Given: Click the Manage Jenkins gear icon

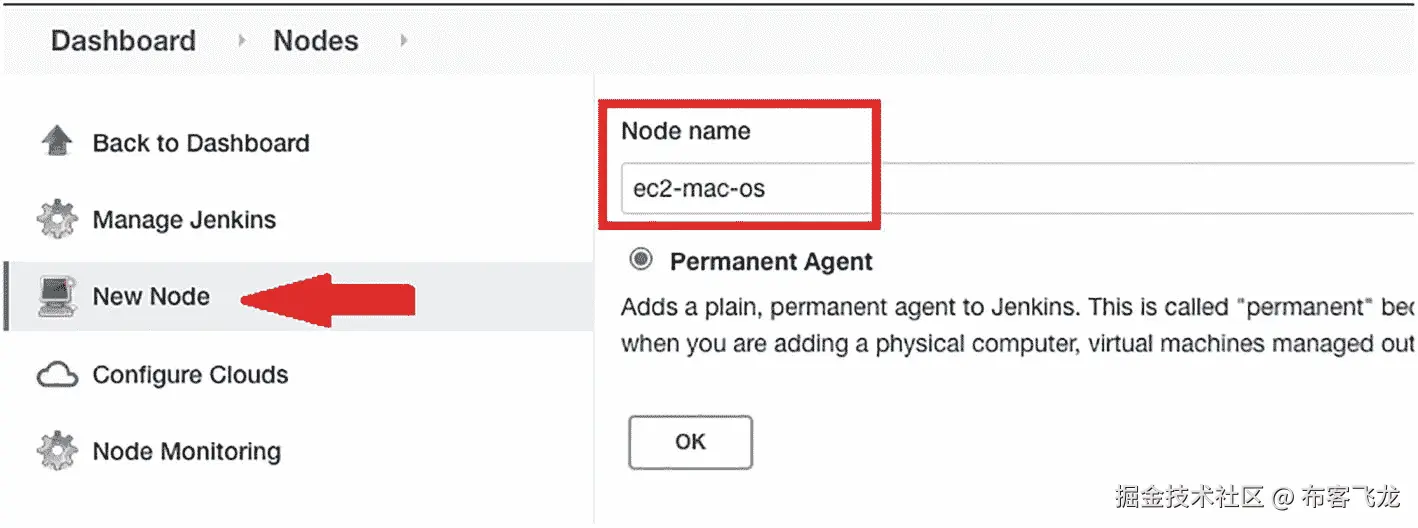Looking at the screenshot, I should click(56, 220).
